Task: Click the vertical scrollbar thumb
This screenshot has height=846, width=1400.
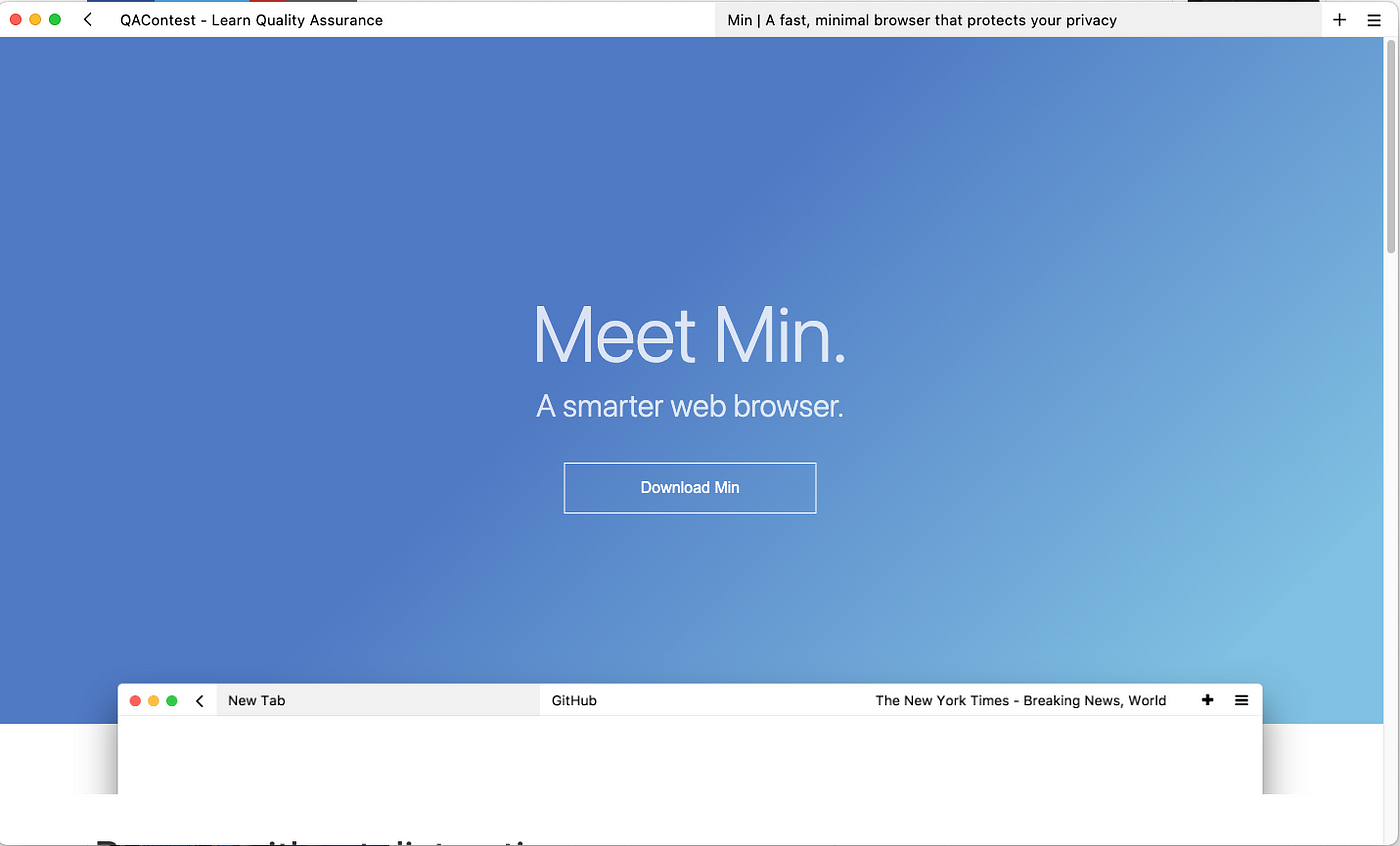Action: [1391, 148]
